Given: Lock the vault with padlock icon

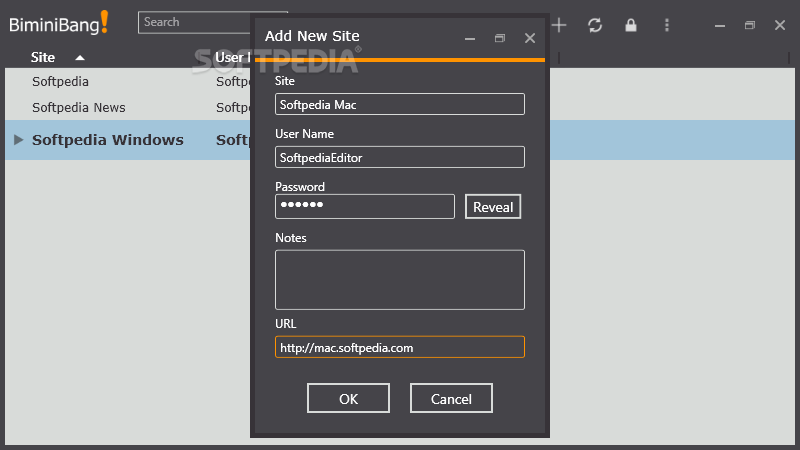Looking at the screenshot, I should 631,25.
